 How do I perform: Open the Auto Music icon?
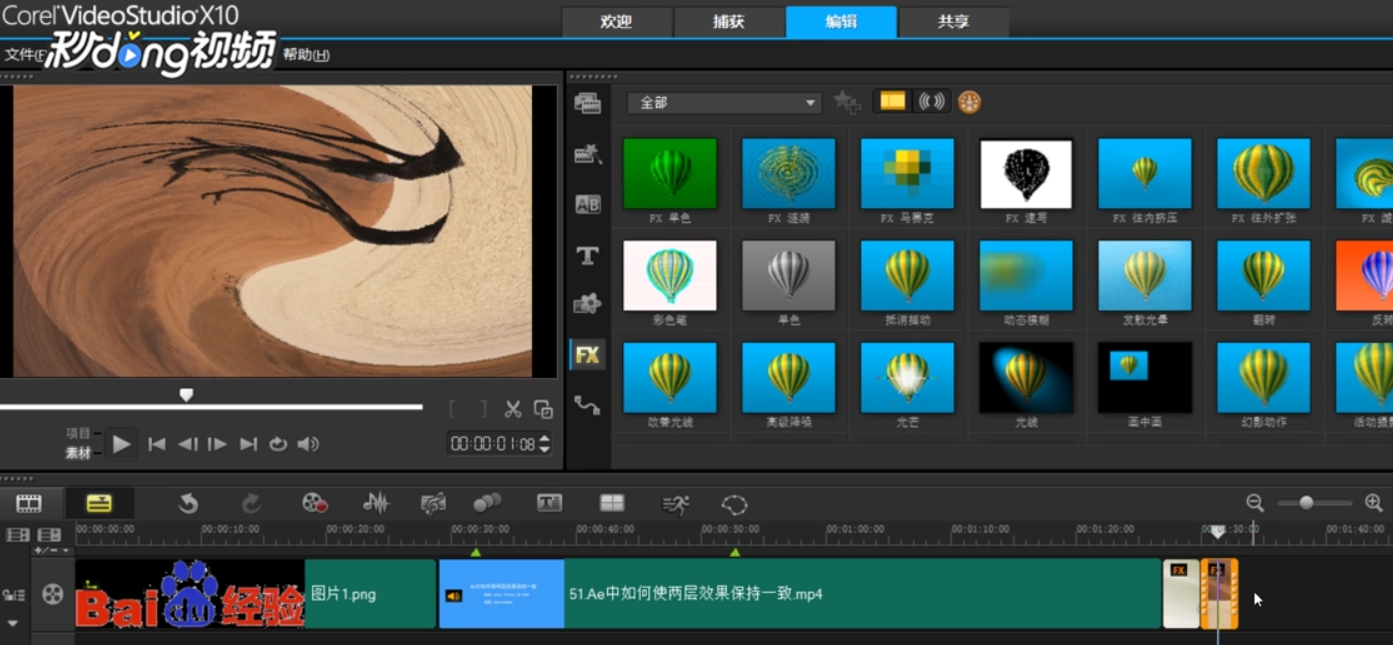[x=434, y=503]
